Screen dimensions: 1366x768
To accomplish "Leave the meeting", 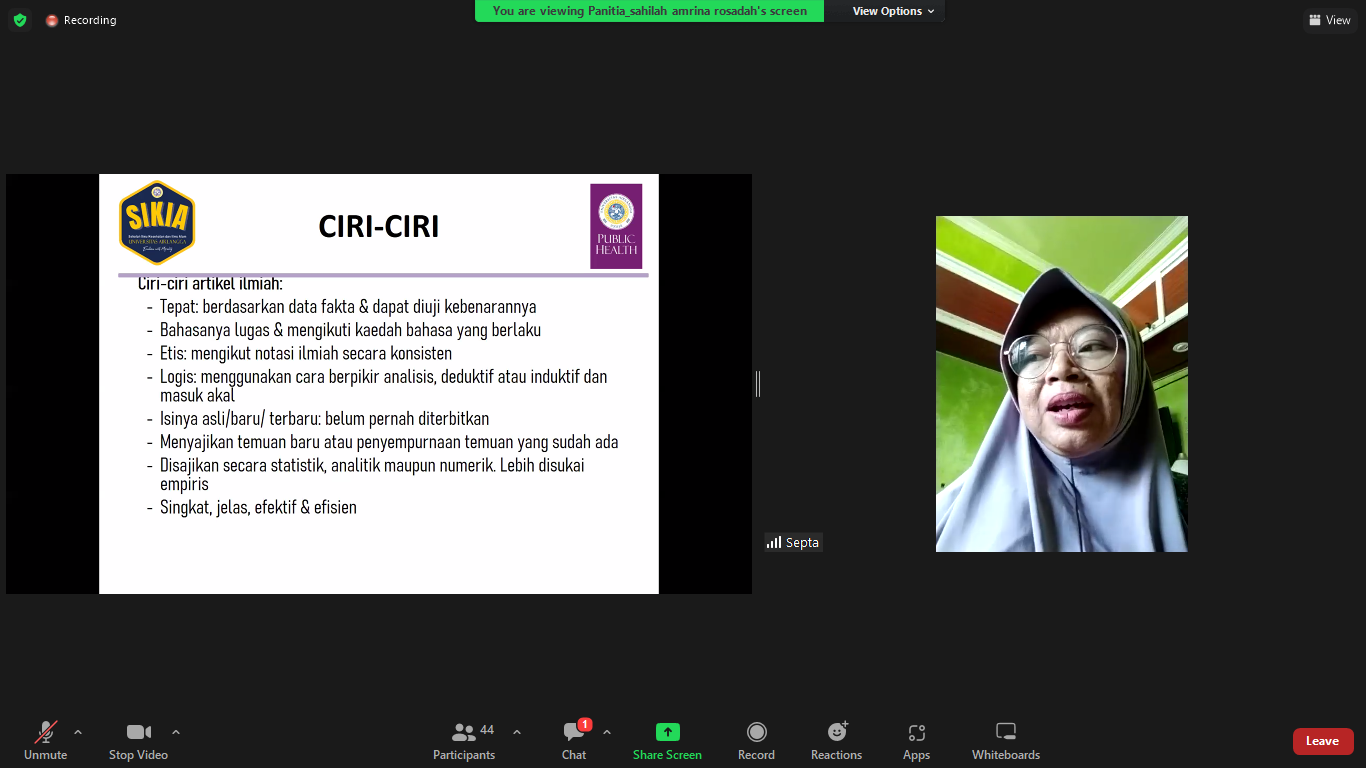I will pos(1322,741).
